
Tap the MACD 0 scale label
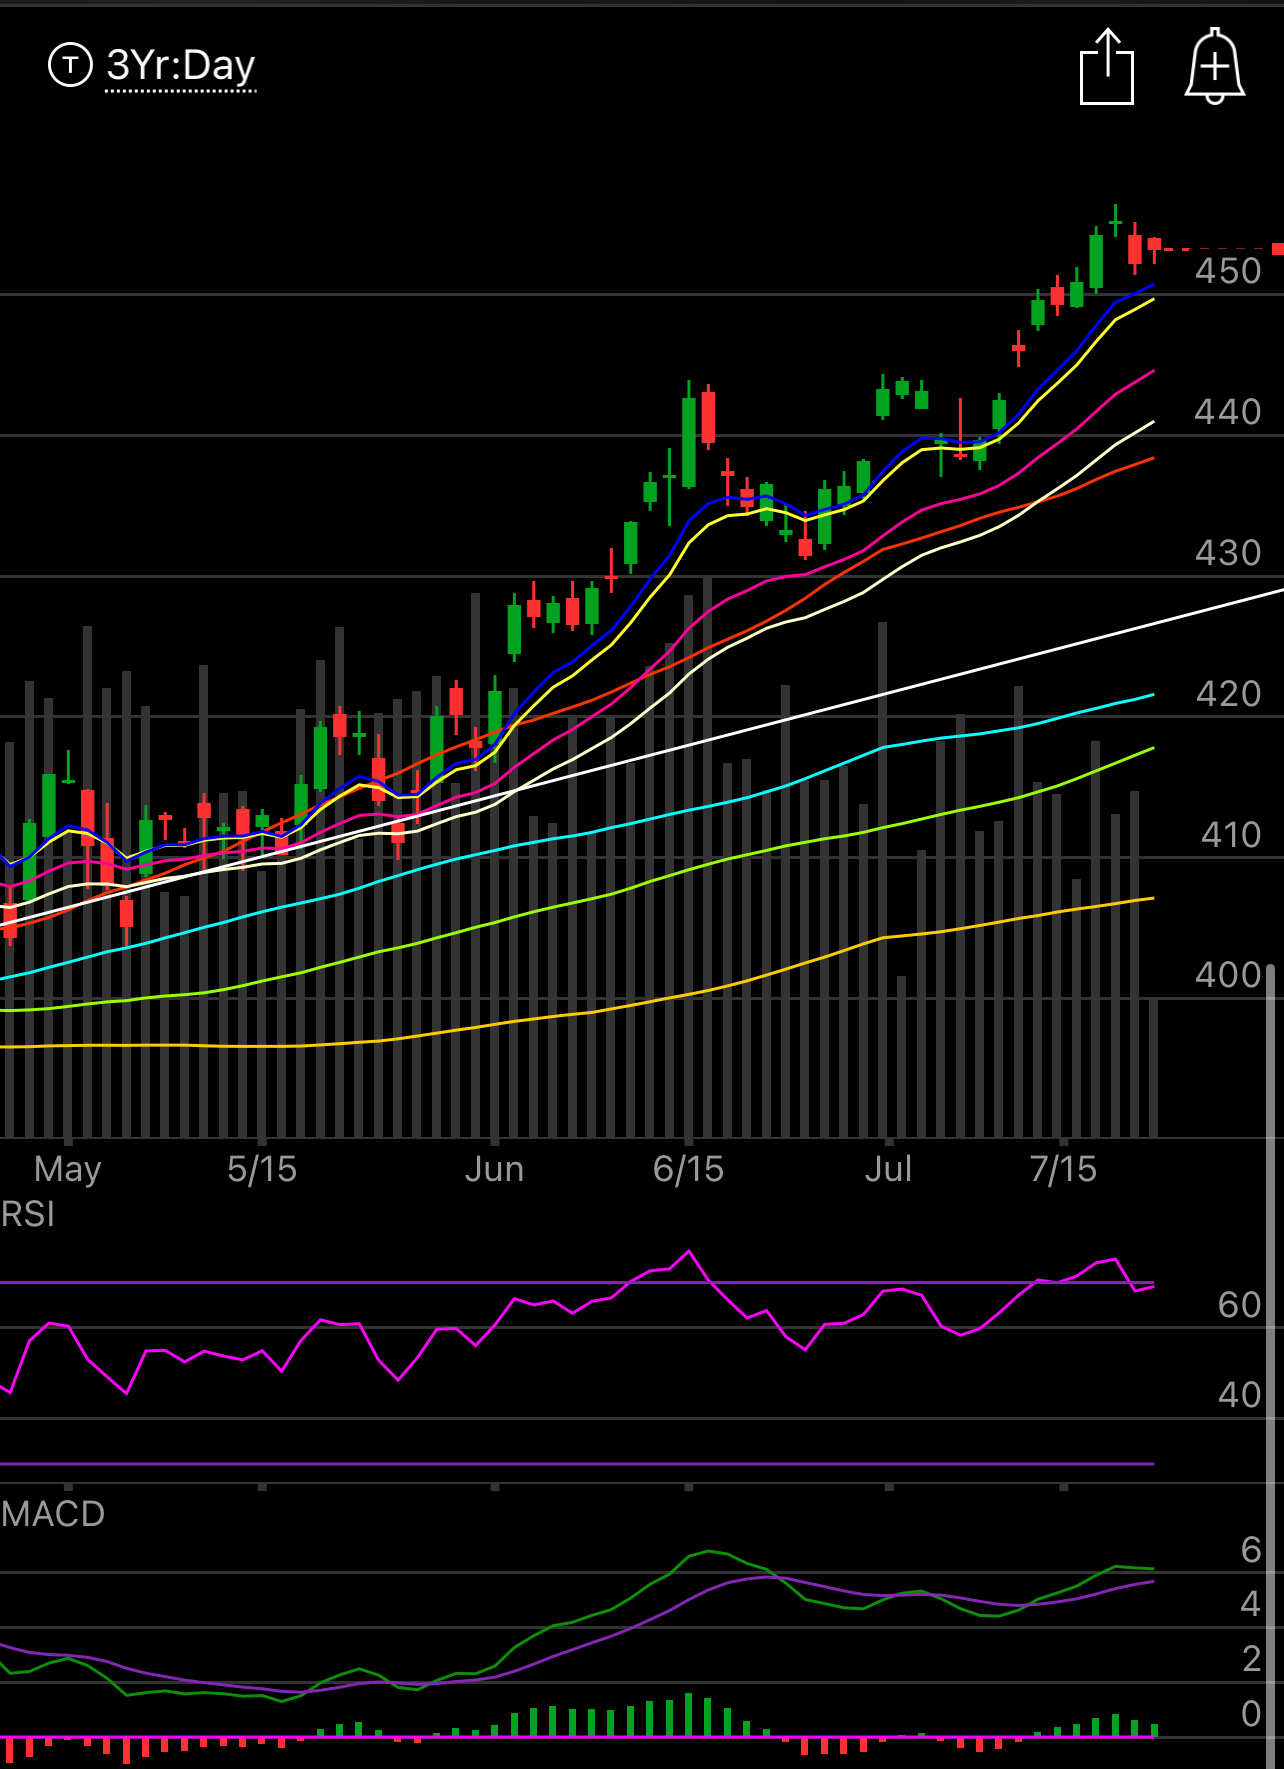click(1251, 1714)
